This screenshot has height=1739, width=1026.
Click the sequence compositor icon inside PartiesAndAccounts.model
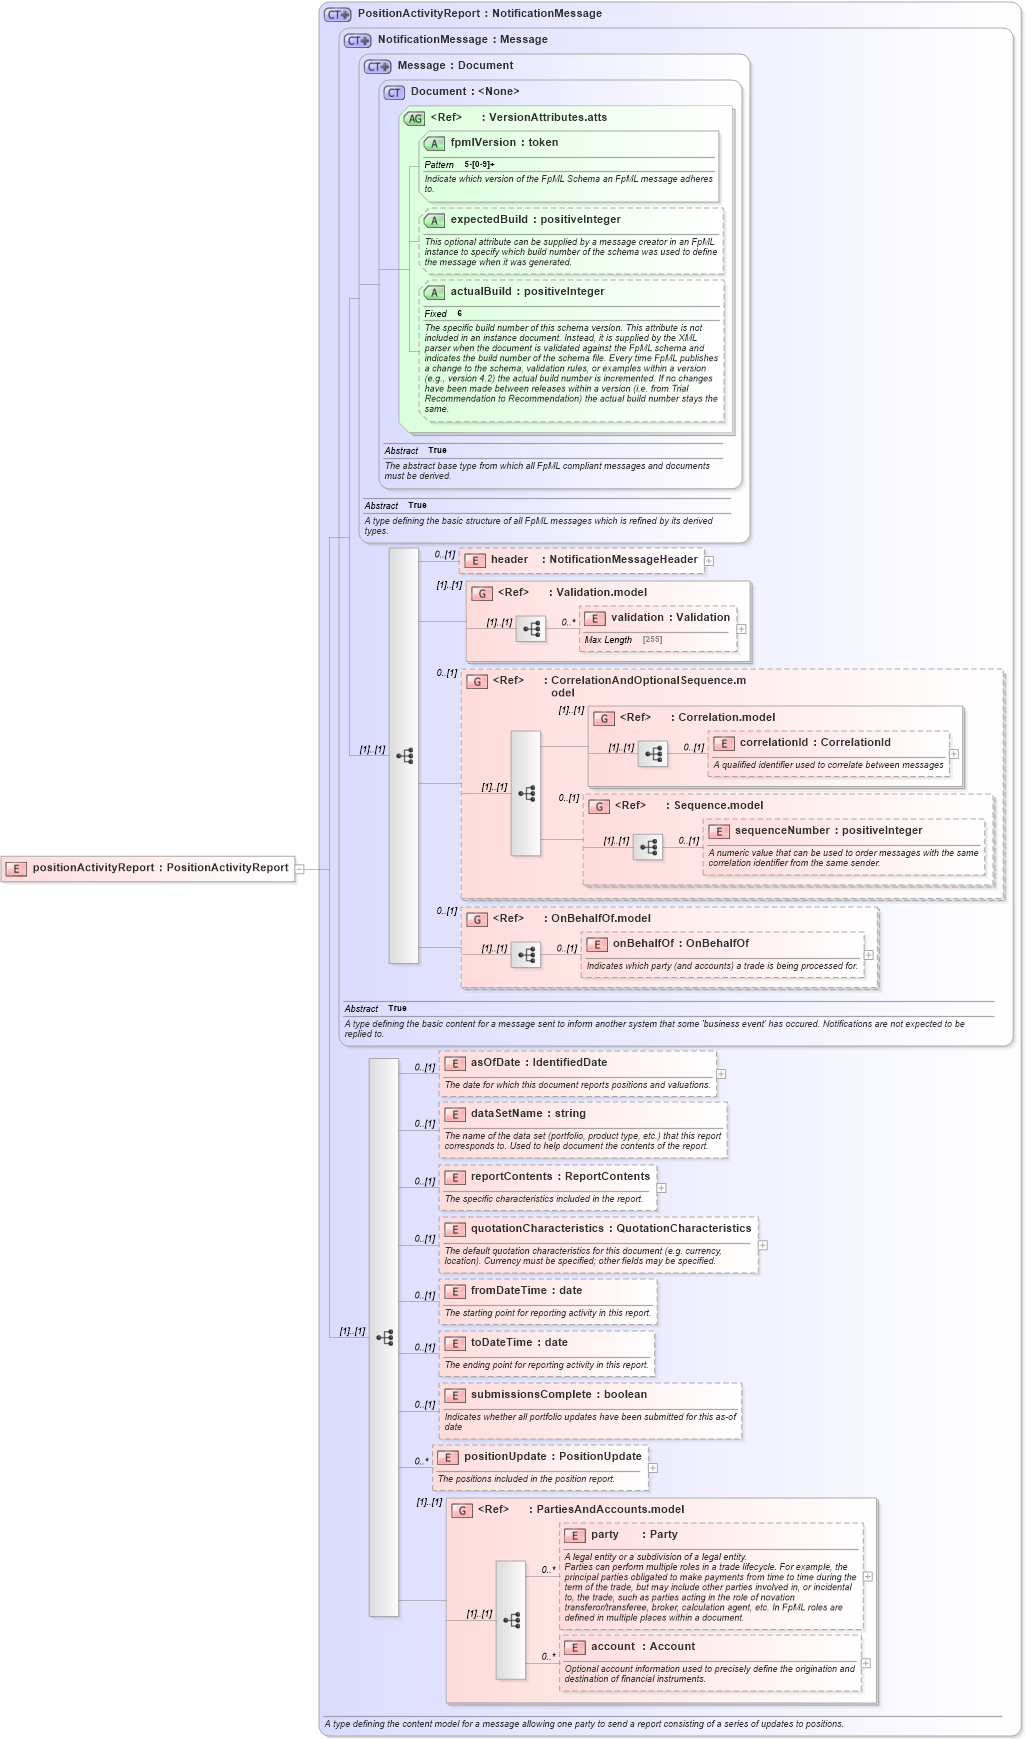click(511, 1620)
